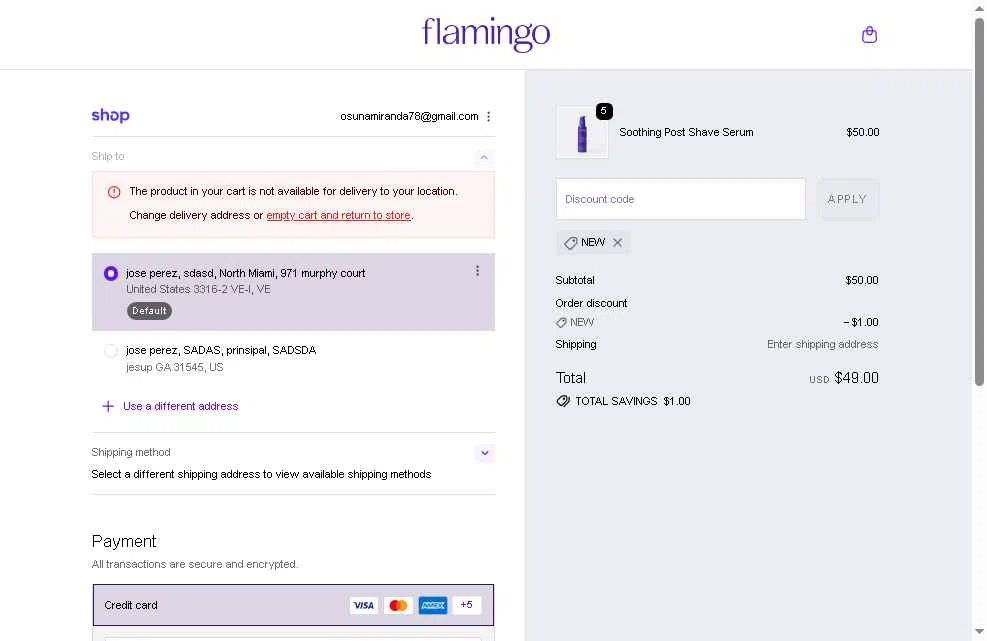Viewport: 987px width, 641px height.
Task: Click the total savings tag icon
Action: [x=563, y=401]
